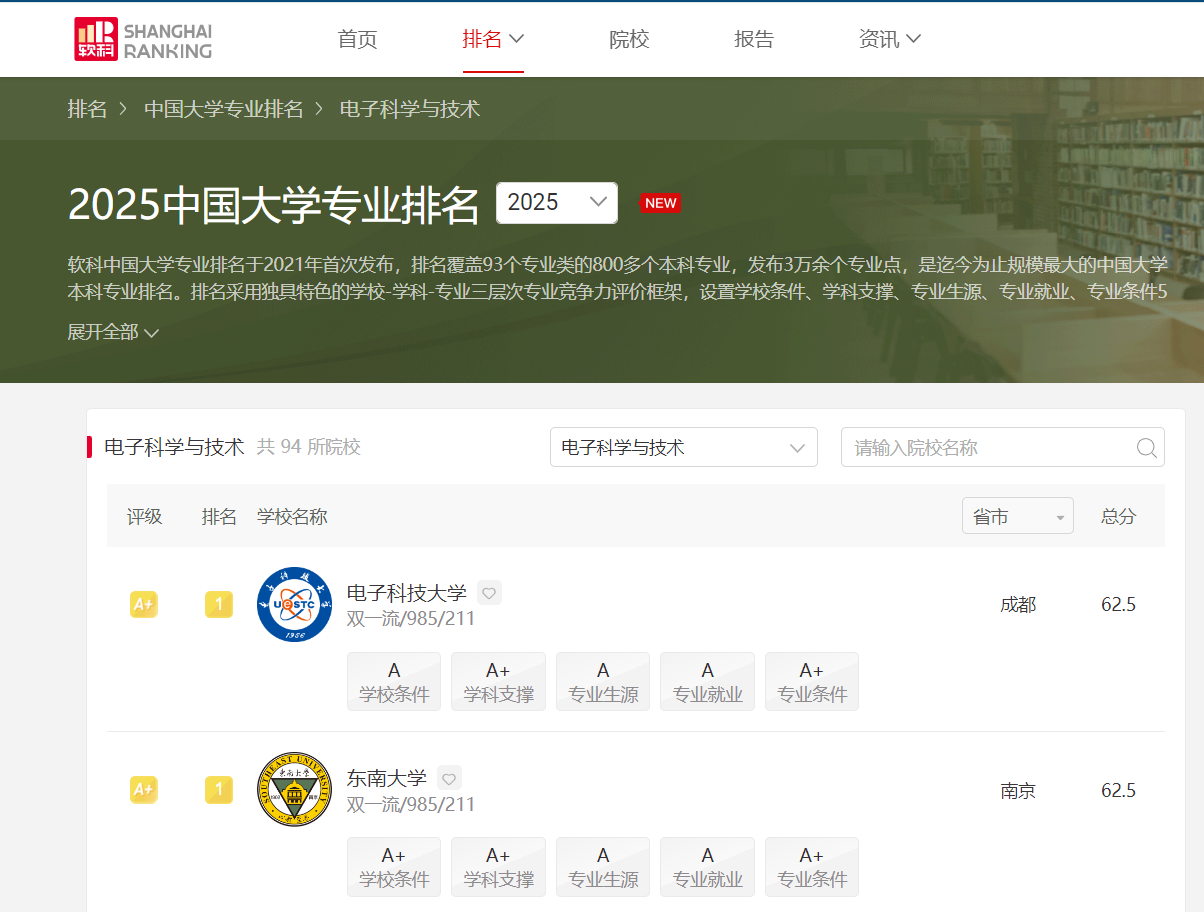1204x912 pixels.
Task: Click 电子科技大学's 学科支撑 A+ tile
Action: pos(498,682)
